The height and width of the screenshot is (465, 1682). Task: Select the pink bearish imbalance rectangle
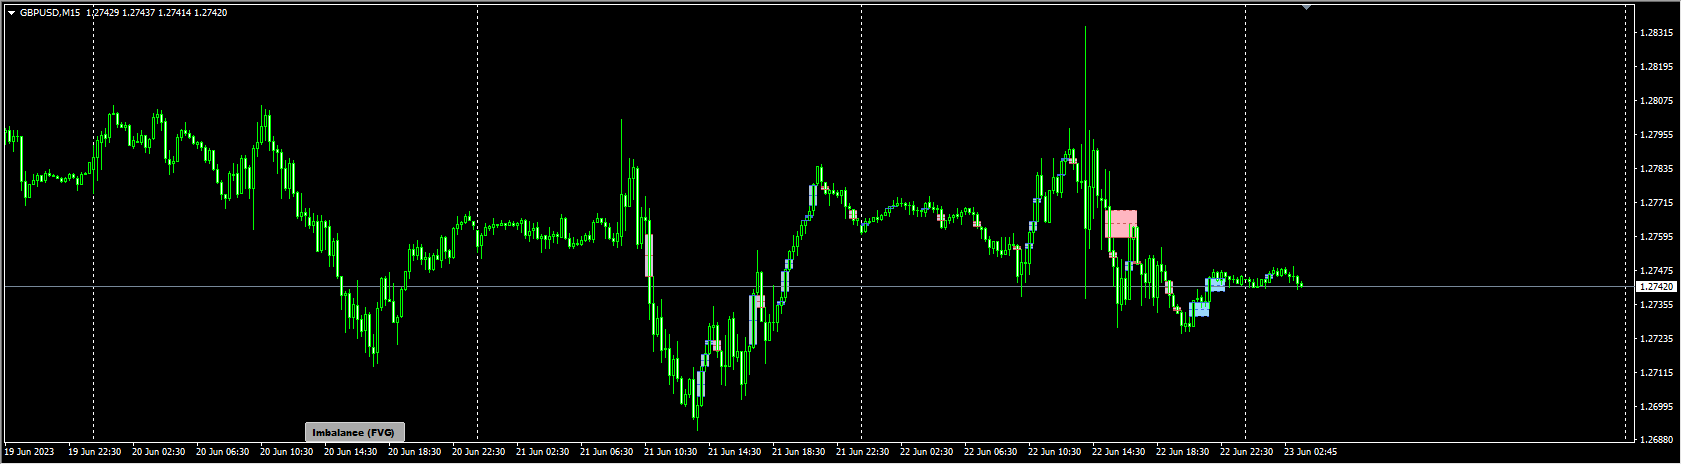coord(1121,224)
